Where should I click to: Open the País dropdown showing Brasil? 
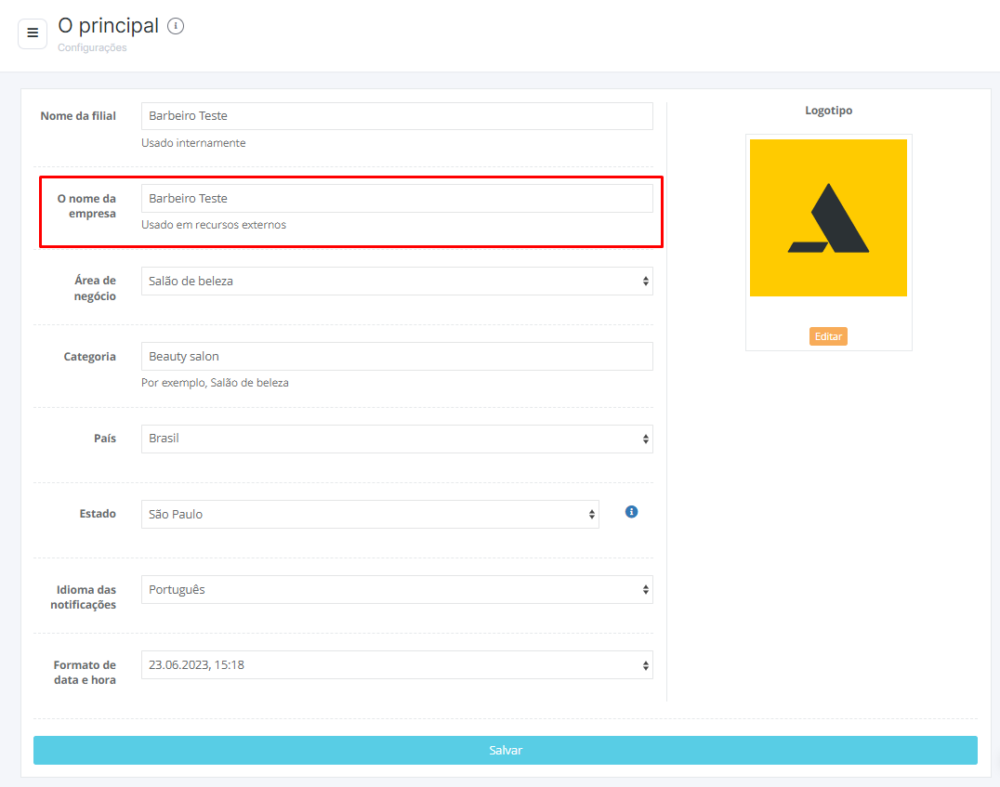[397, 439]
